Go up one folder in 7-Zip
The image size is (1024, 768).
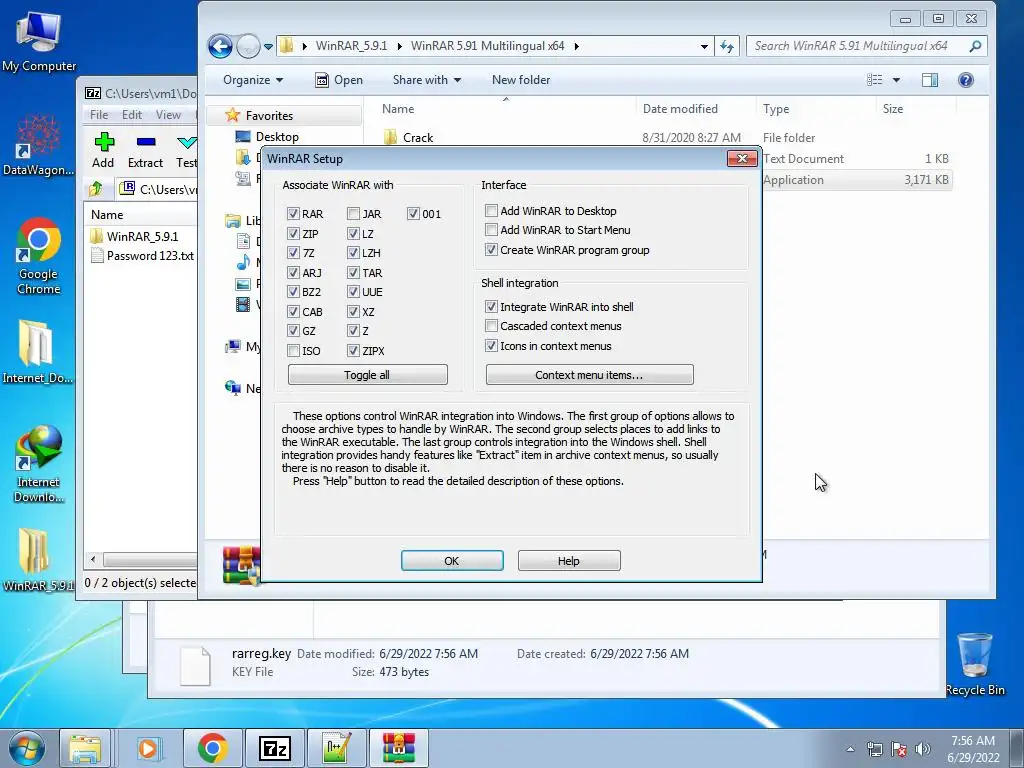coord(96,189)
